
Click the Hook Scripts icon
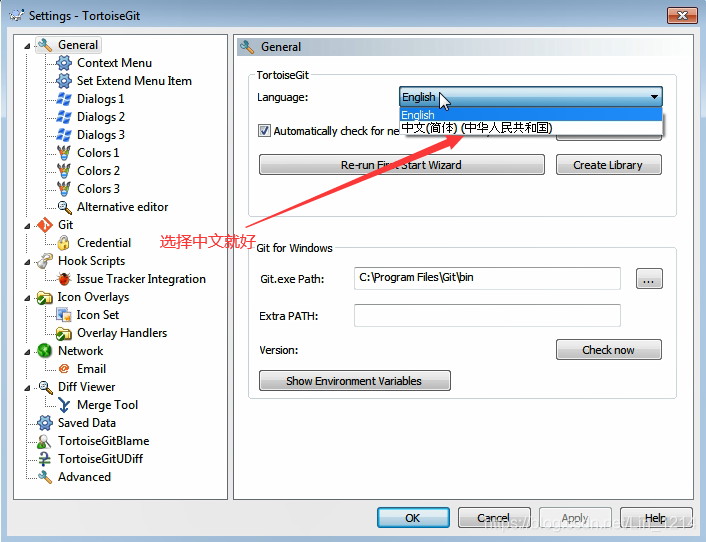(45, 261)
